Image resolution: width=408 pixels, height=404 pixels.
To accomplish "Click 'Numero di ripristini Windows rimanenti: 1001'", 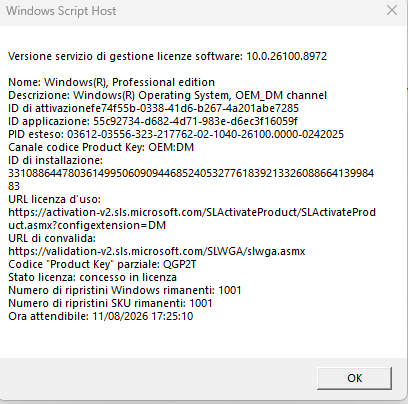I will [125, 290].
